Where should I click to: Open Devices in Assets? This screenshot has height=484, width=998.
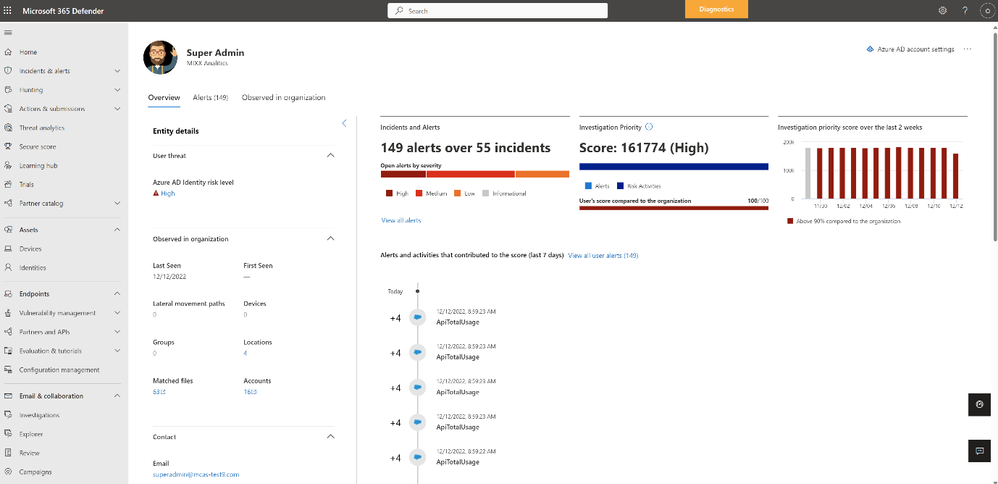[30, 249]
